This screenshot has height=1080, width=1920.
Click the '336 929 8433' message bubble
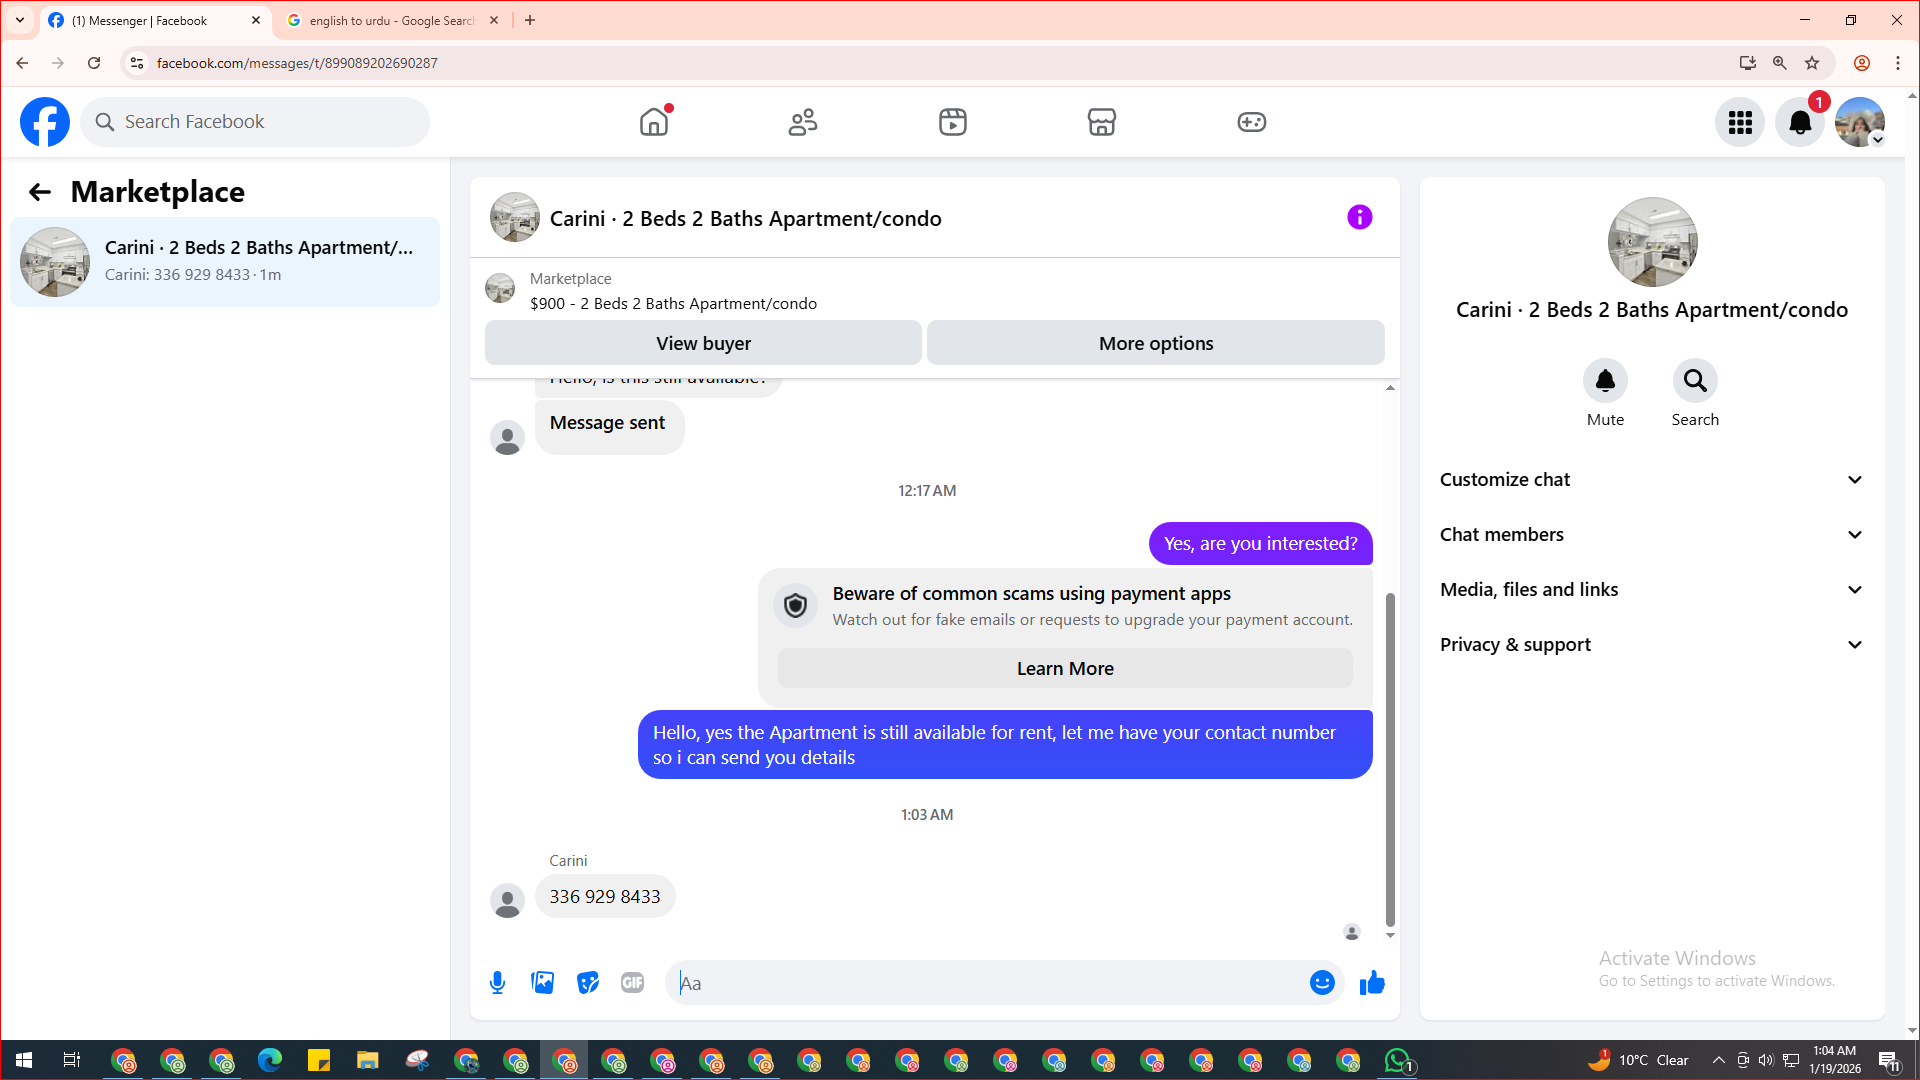coord(605,897)
